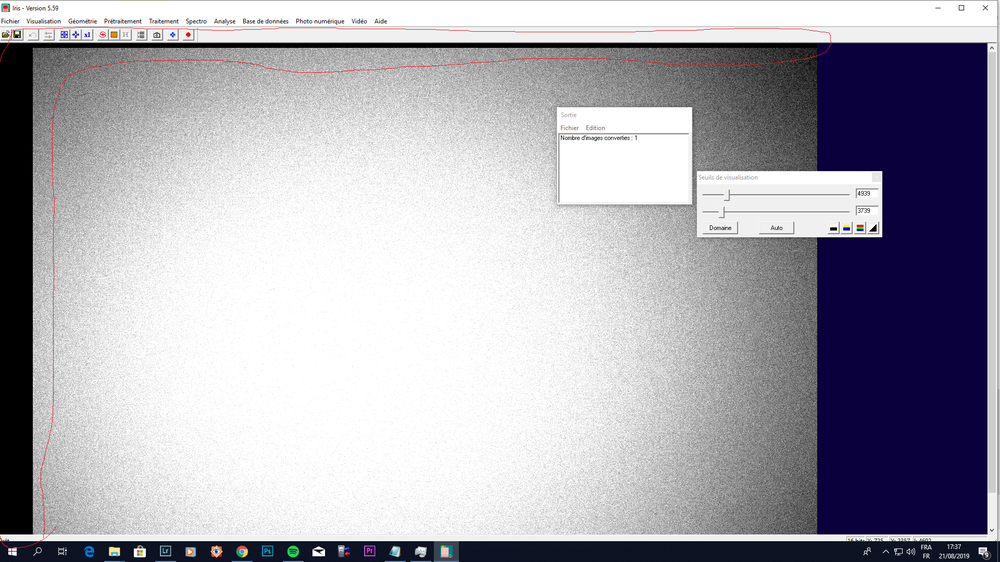
Task: Click the save floppy disk icon
Action: (17, 35)
